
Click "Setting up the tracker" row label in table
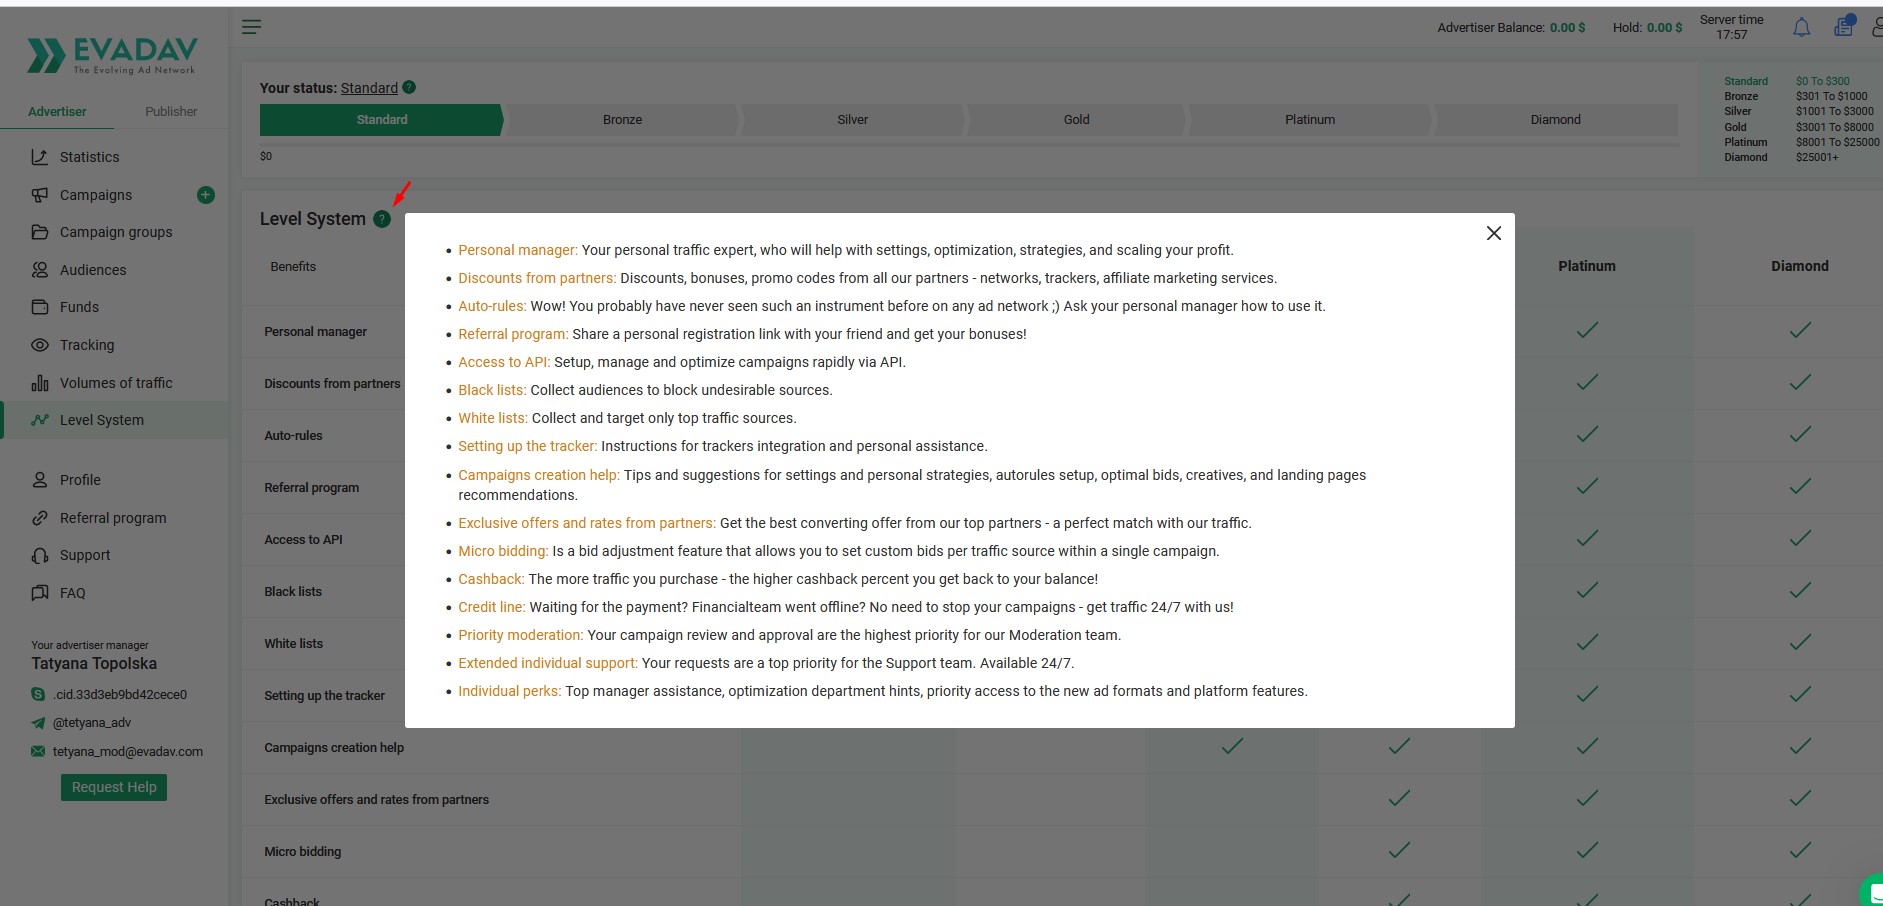coord(324,696)
